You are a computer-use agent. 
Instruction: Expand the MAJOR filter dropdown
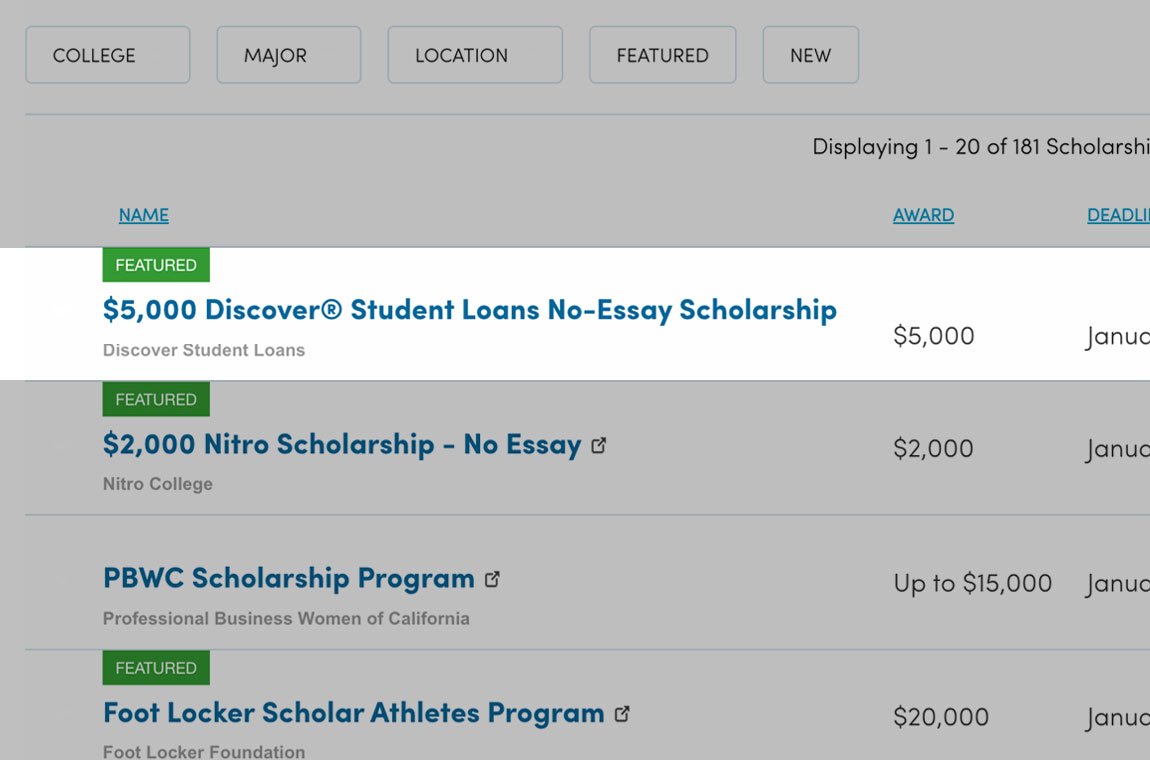tap(288, 55)
